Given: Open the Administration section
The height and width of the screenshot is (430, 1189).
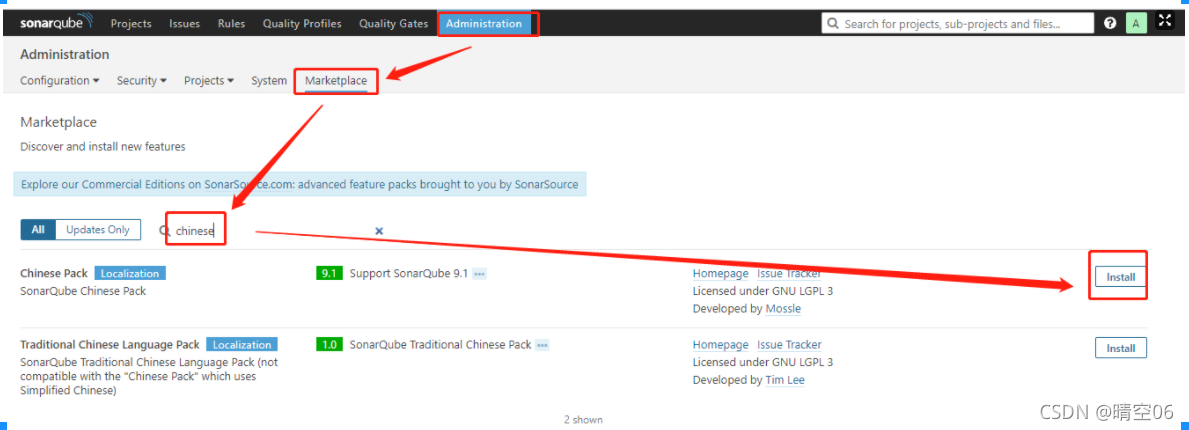Looking at the screenshot, I should click(484, 24).
